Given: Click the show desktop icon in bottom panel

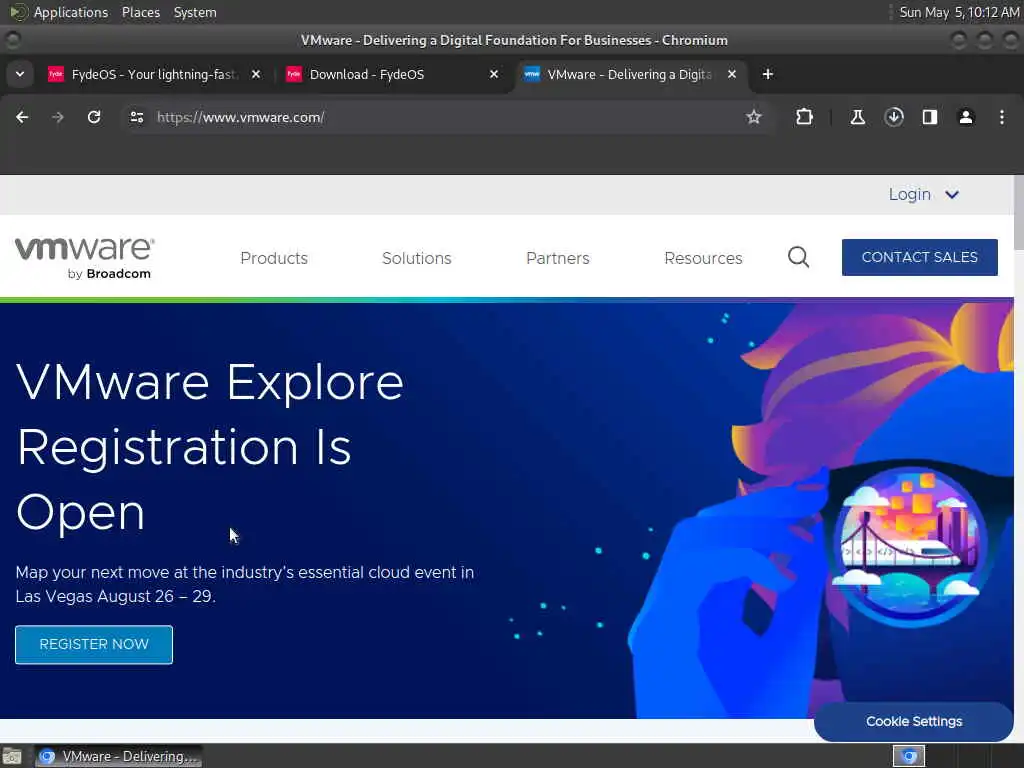Looking at the screenshot, I should click(x=12, y=756).
